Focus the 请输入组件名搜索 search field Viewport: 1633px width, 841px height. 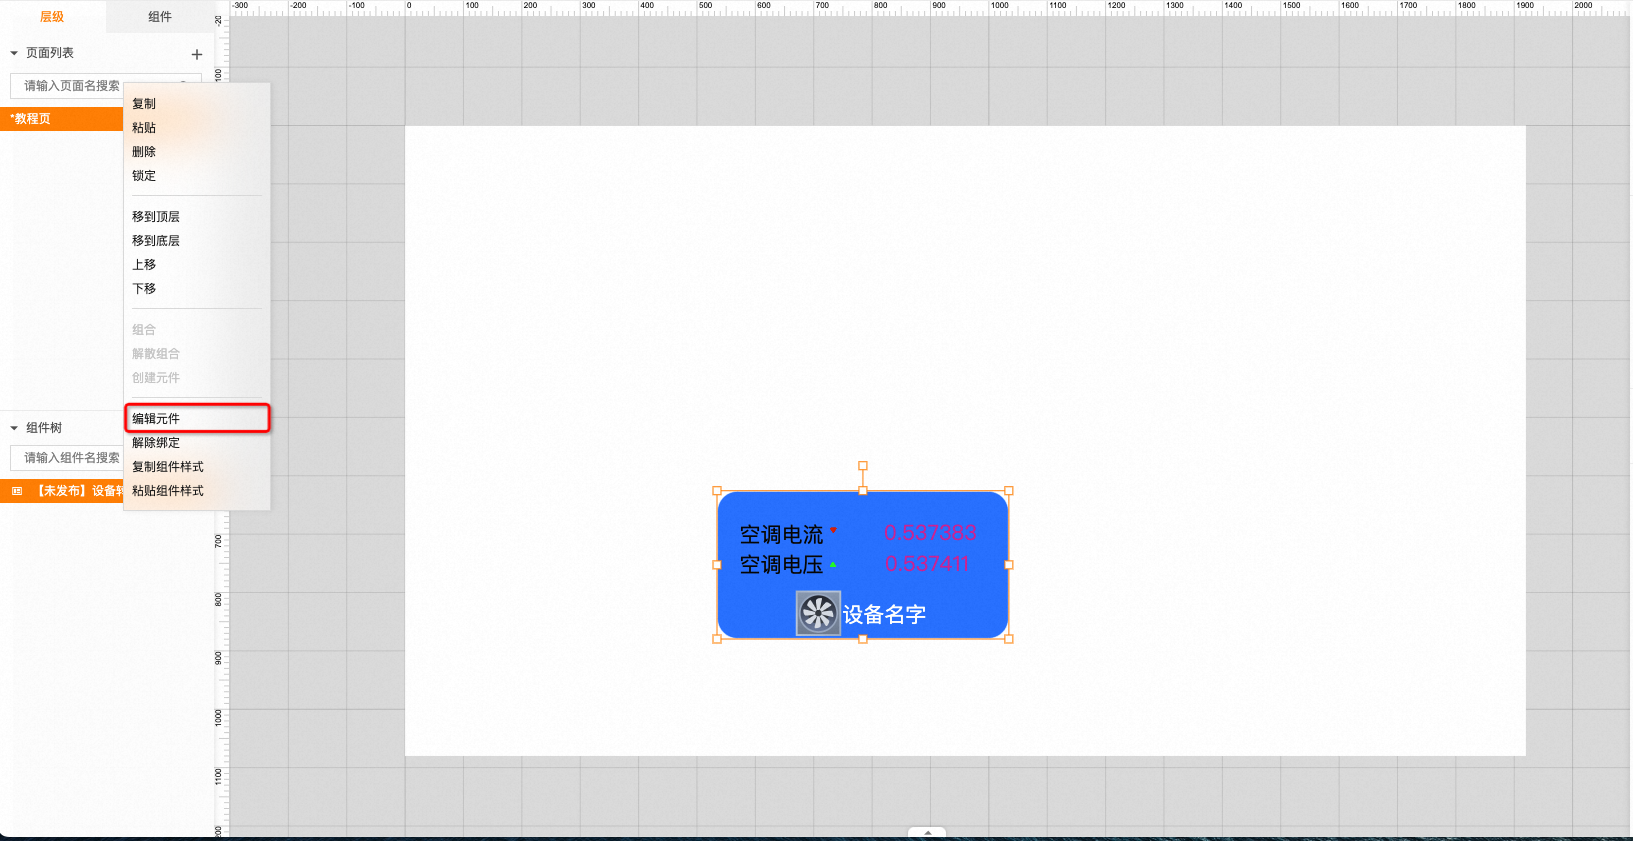pyautogui.click(x=66, y=458)
